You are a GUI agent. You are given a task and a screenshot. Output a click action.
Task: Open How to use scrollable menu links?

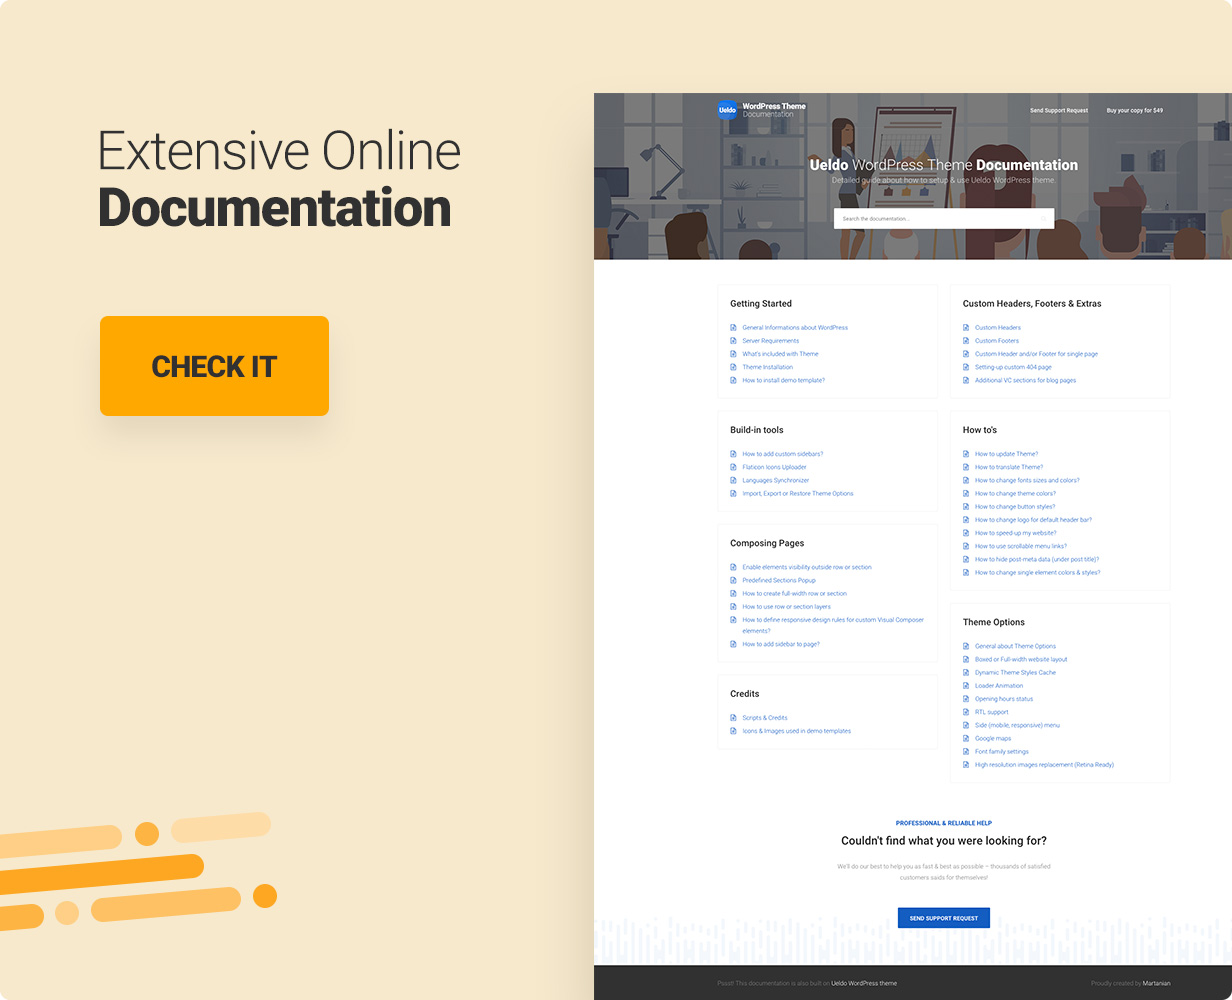pyautogui.click(x=1020, y=546)
